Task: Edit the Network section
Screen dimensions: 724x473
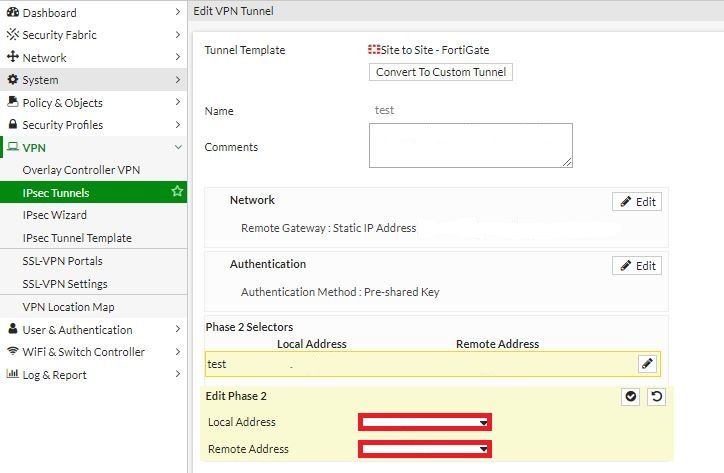Action: click(637, 201)
